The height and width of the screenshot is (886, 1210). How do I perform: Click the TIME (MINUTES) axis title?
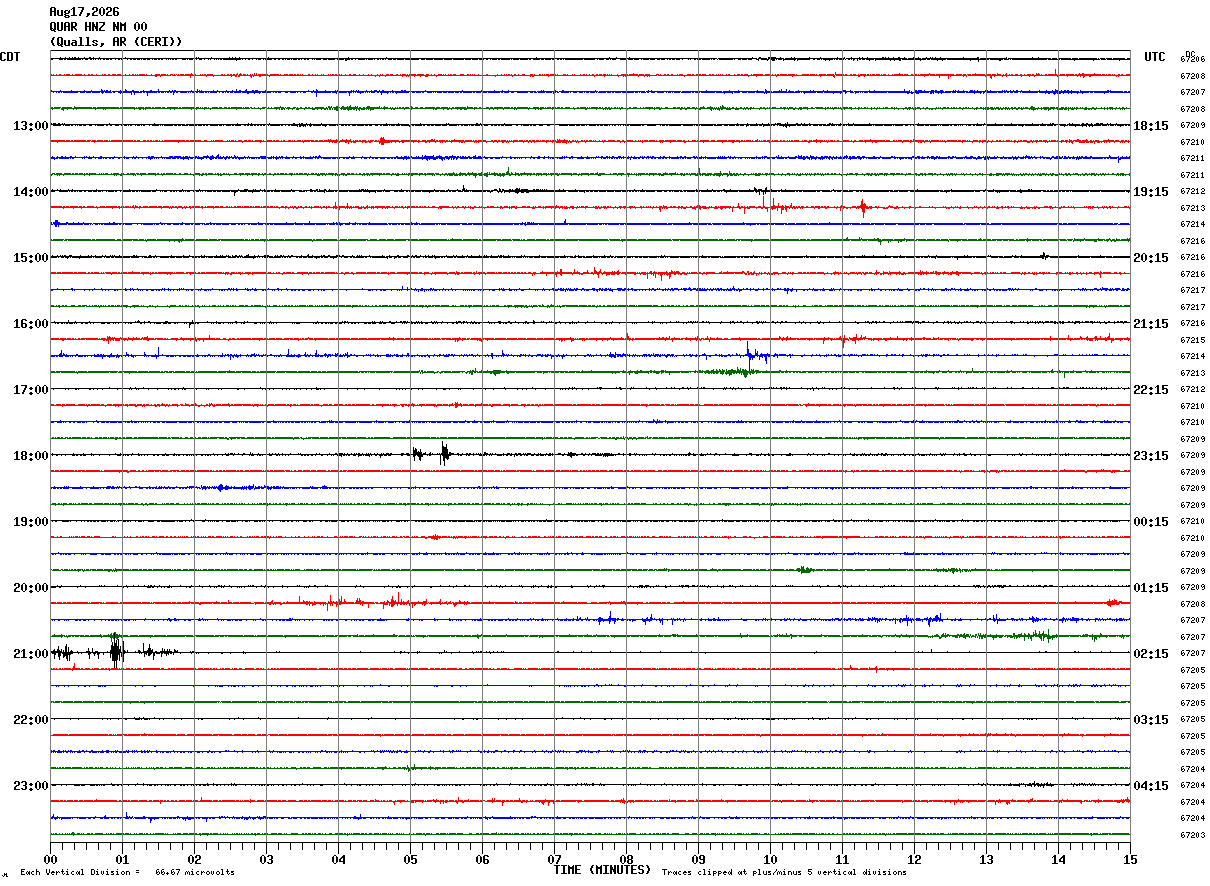[x=602, y=870]
